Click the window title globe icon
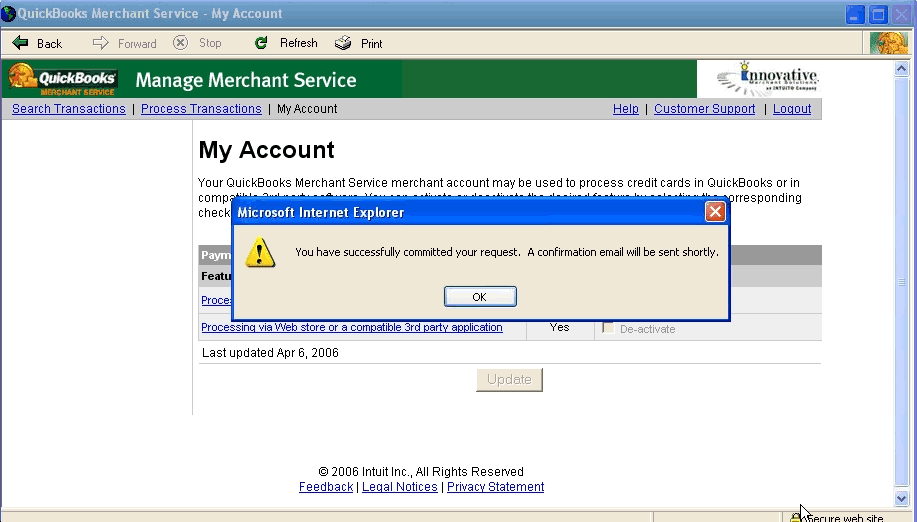The image size is (917, 522). click(8, 13)
